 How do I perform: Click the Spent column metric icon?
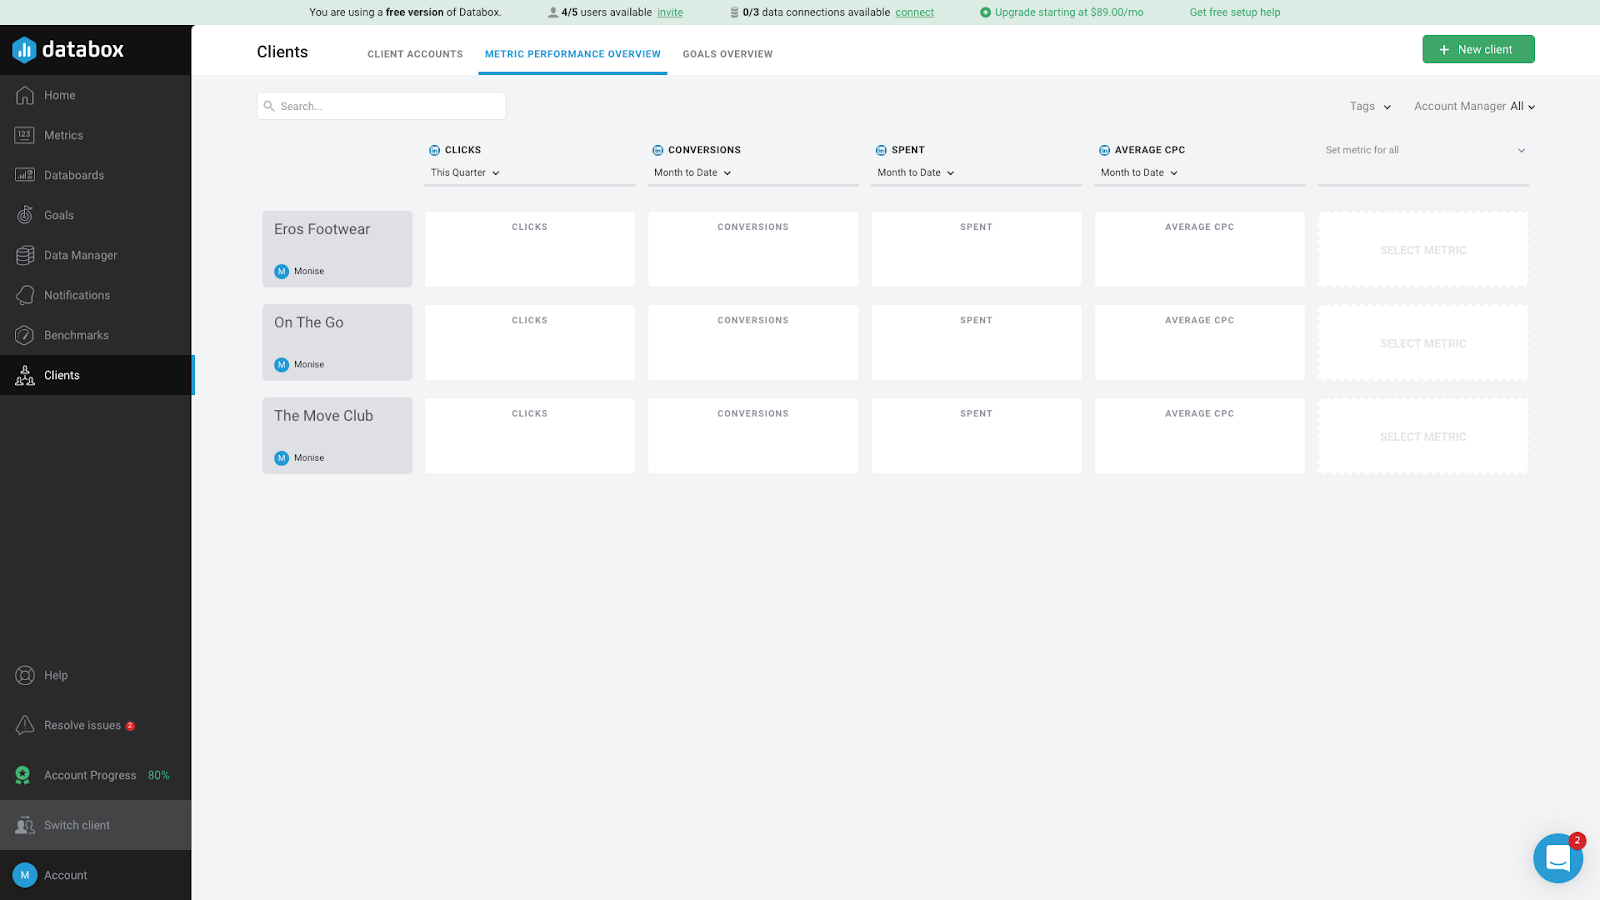(881, 150)
